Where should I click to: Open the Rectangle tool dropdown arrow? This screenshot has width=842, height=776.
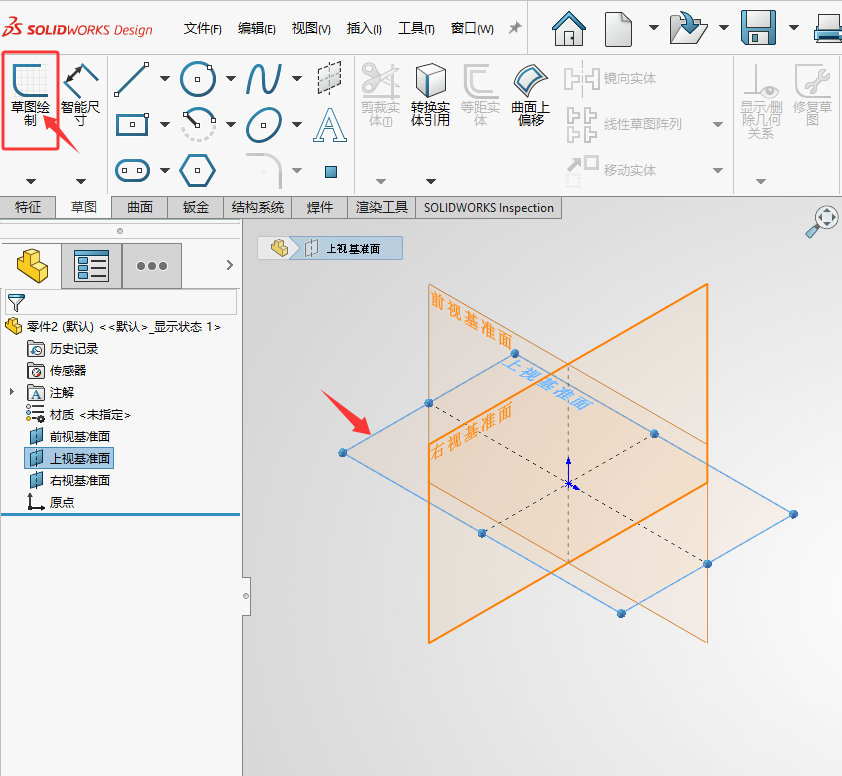[x=165, y=125]
